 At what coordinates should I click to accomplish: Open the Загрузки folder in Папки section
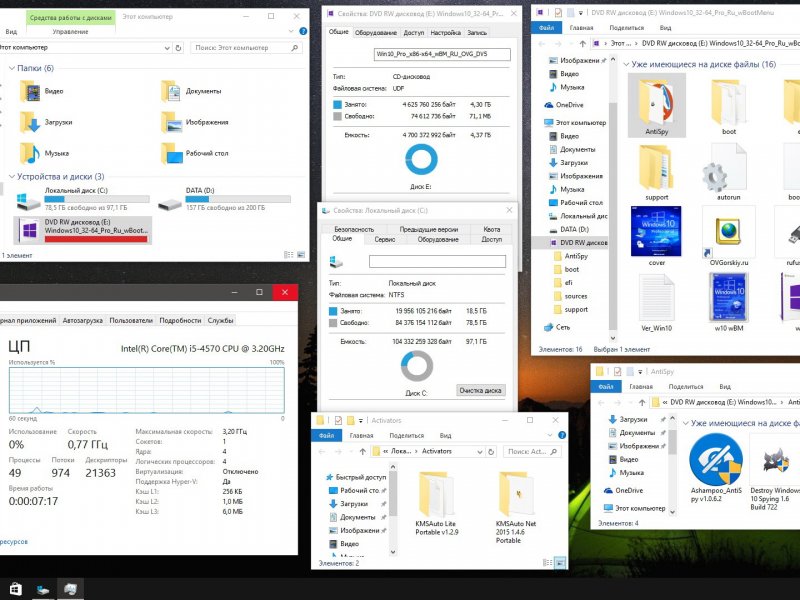pyautogui.click(x=46, y=122)
